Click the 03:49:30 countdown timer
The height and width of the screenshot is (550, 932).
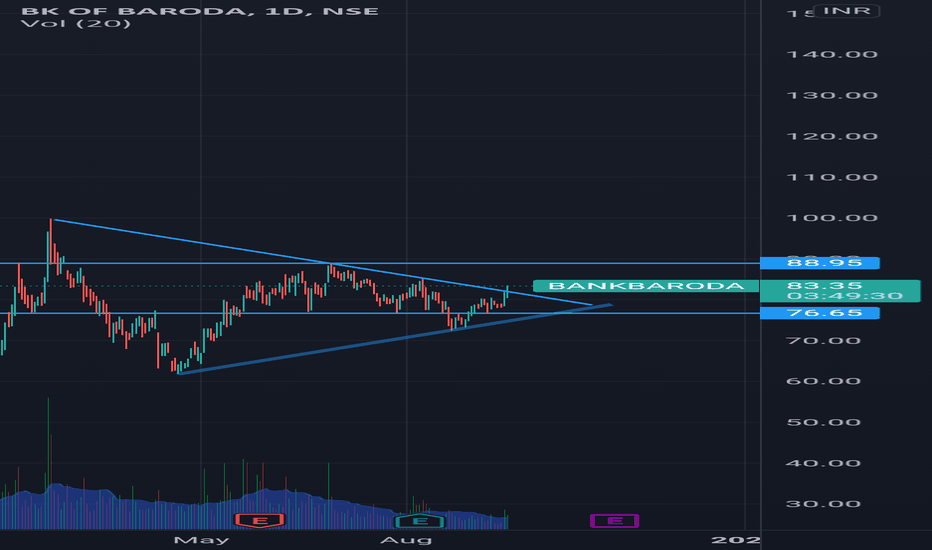(845, 296)
